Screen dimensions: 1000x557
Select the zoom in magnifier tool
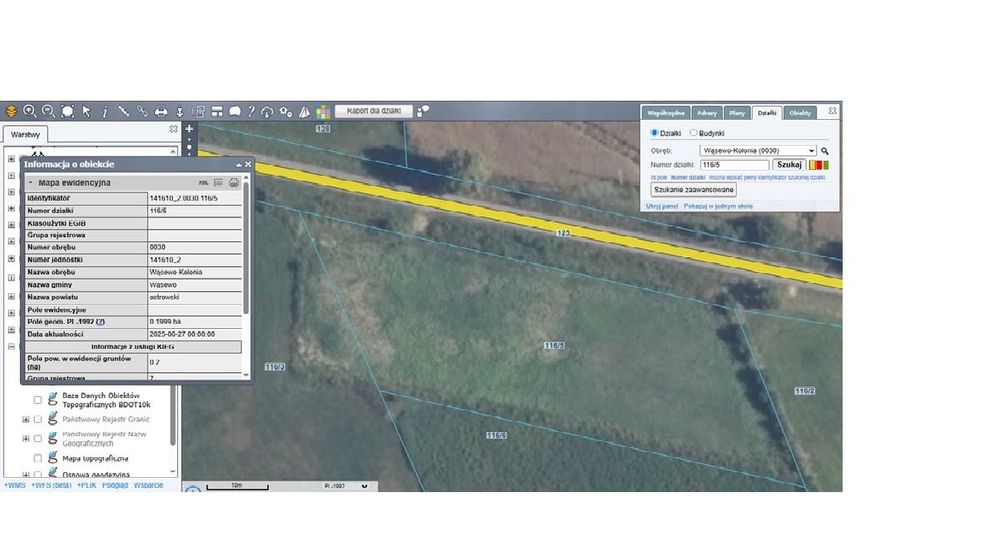pos(29,111)
